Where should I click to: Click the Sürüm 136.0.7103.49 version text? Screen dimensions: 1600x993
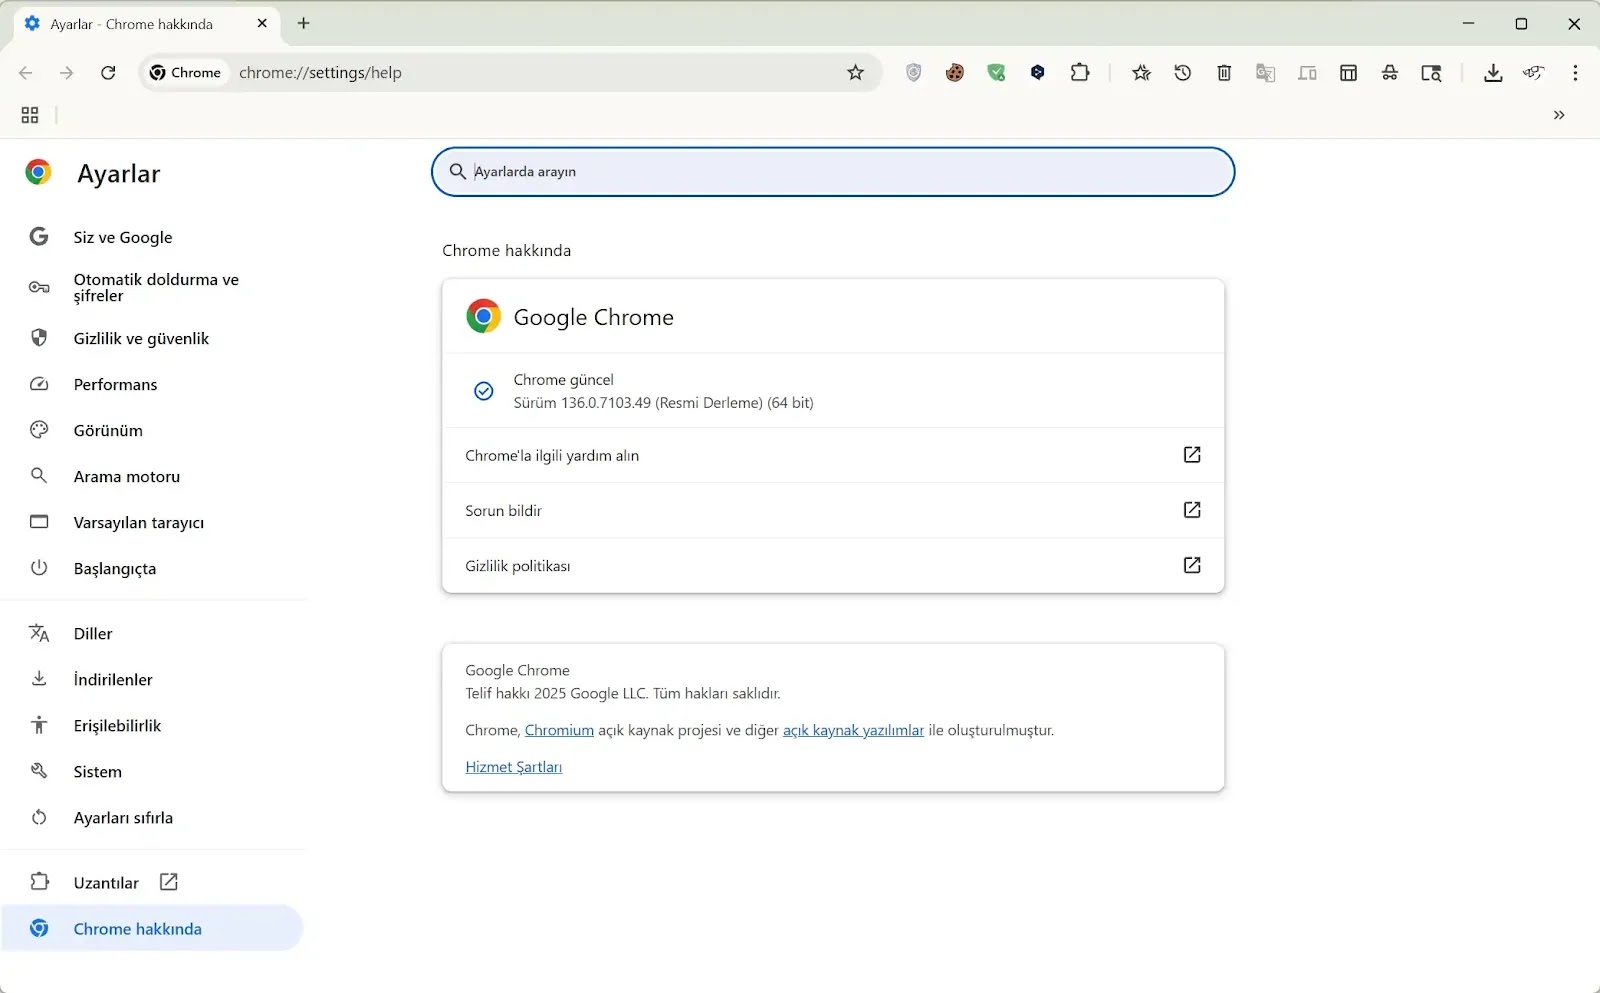(663, 403)
